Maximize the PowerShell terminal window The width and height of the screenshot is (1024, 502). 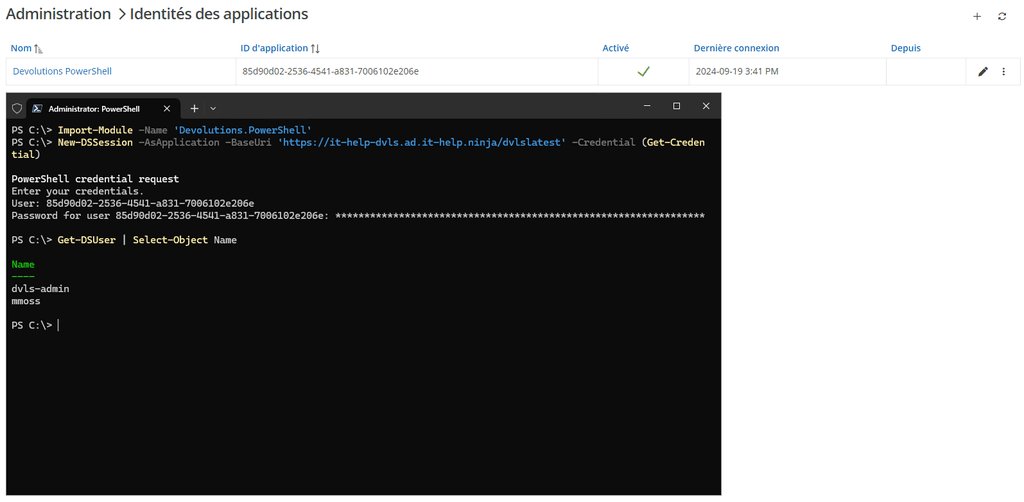pyautogui.click(x=677, y=106)
